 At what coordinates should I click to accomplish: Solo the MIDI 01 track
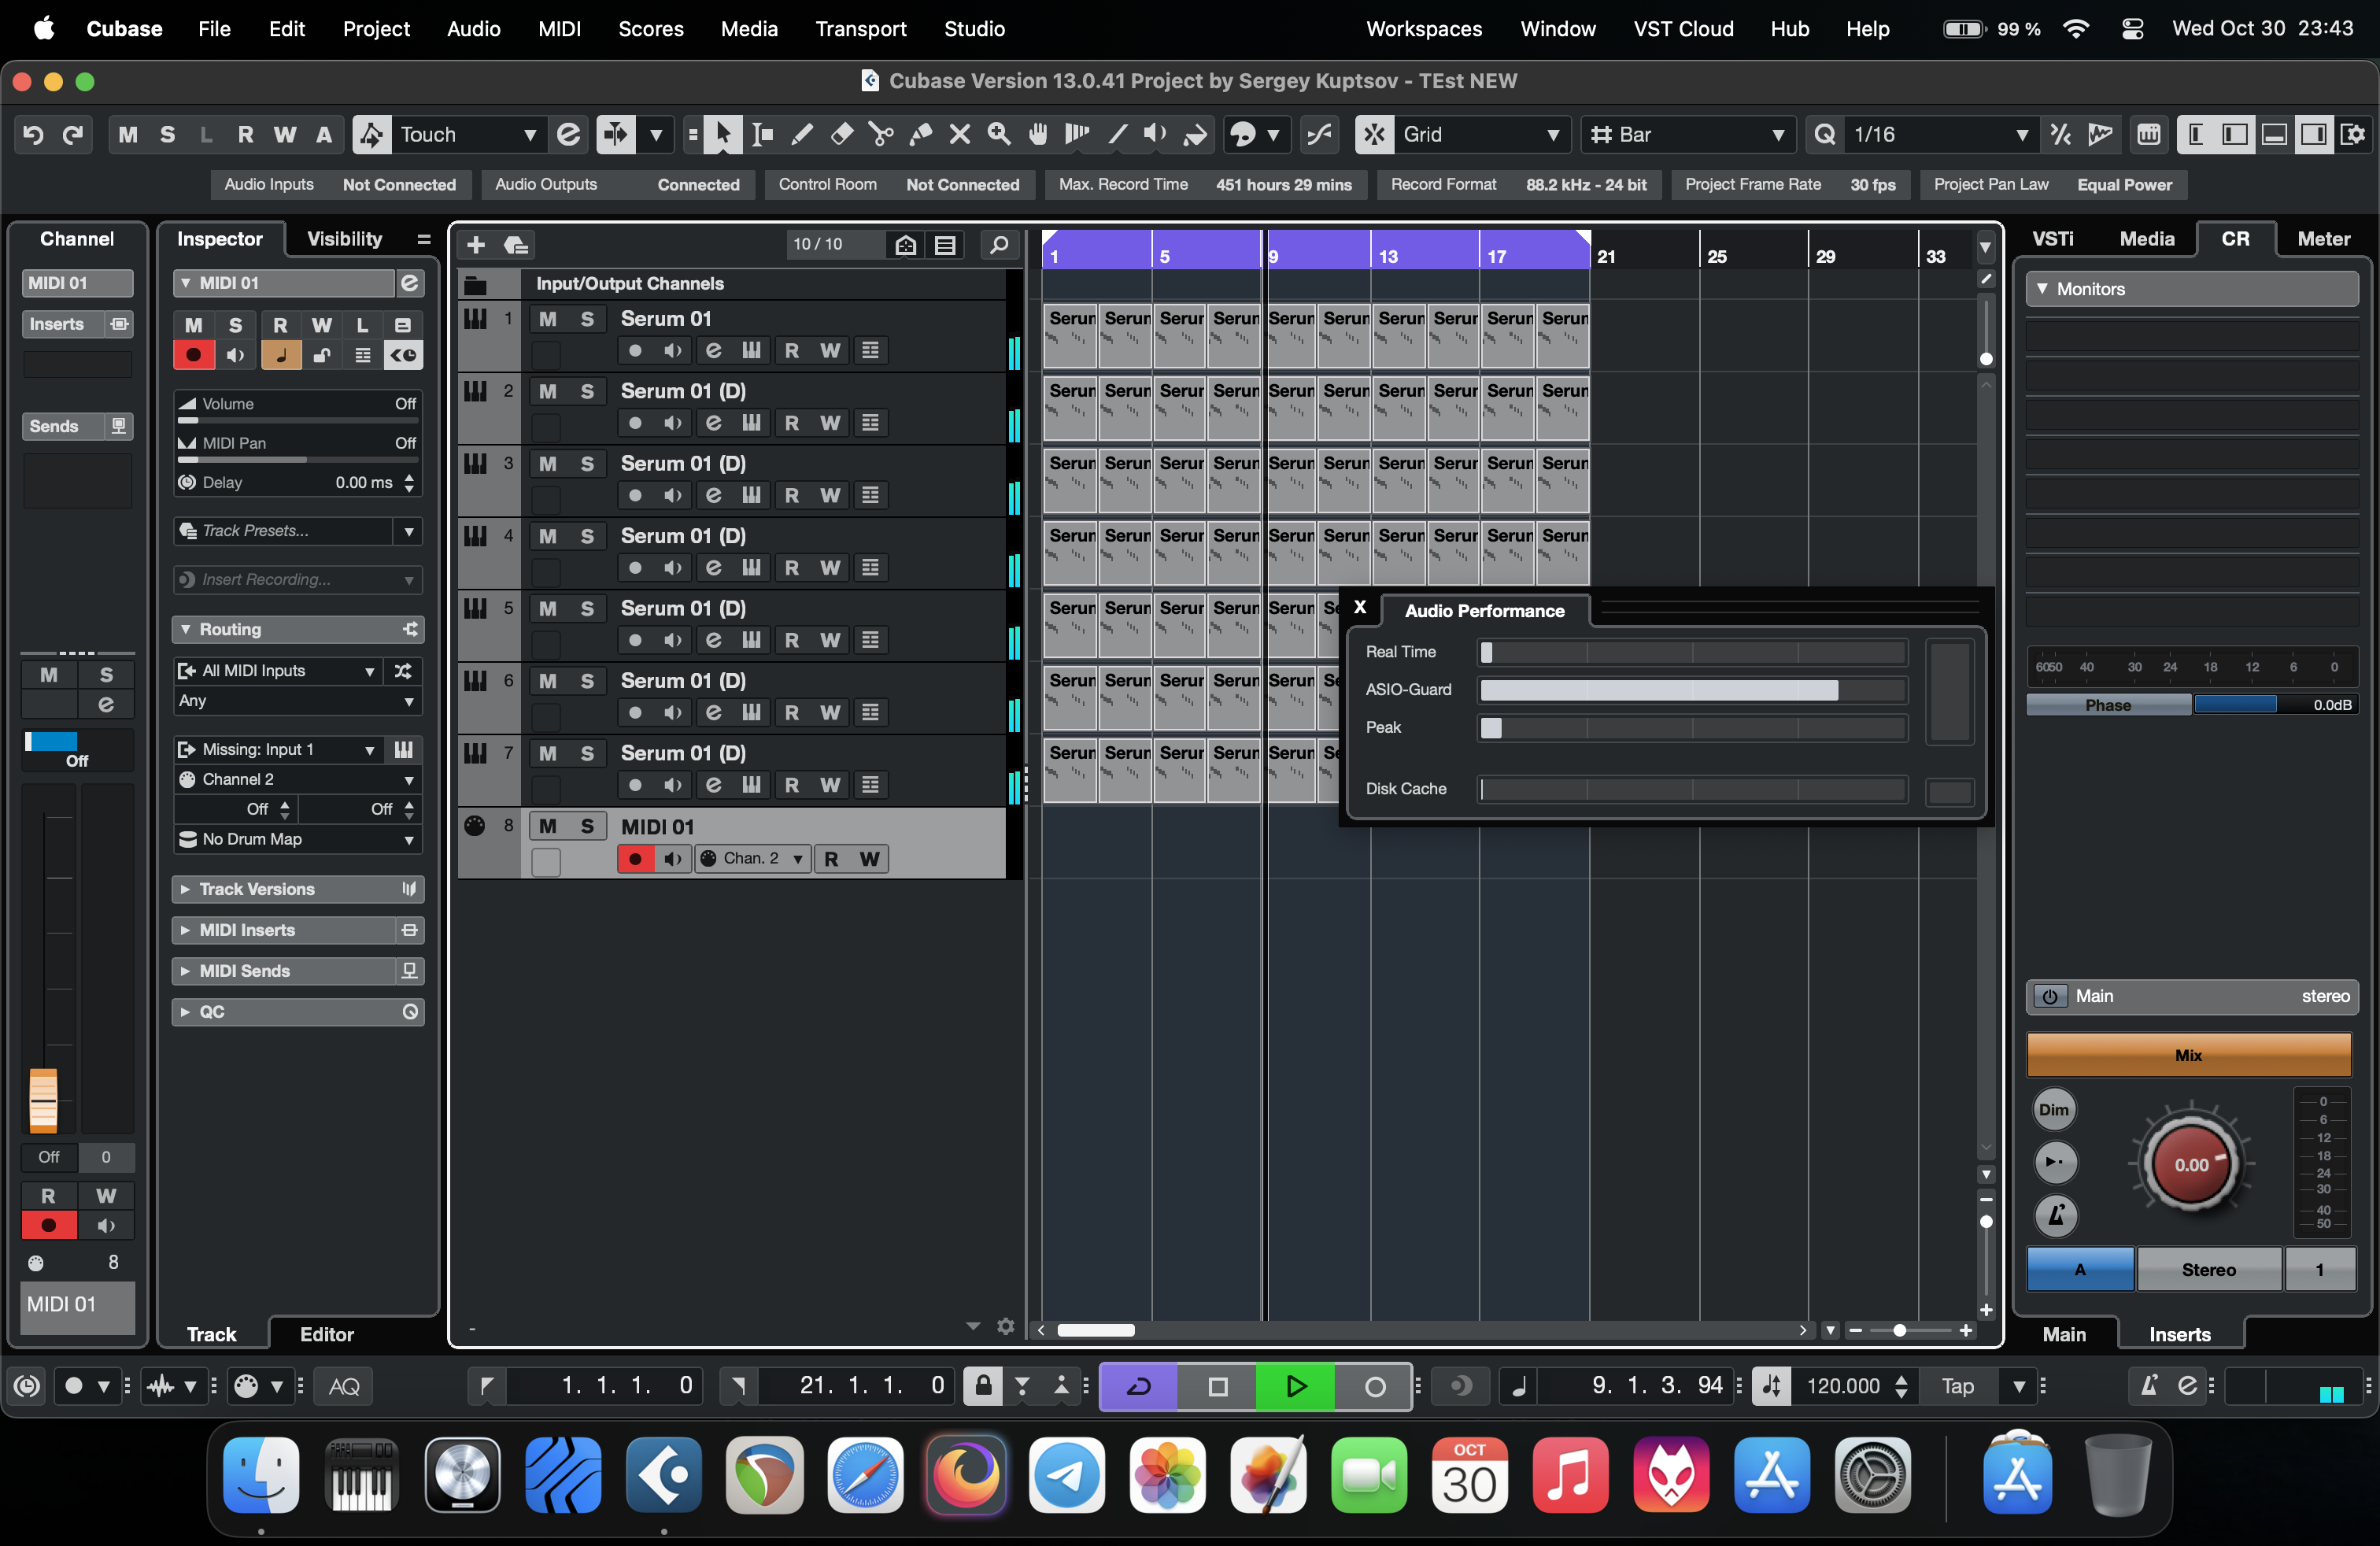point(587,826)
